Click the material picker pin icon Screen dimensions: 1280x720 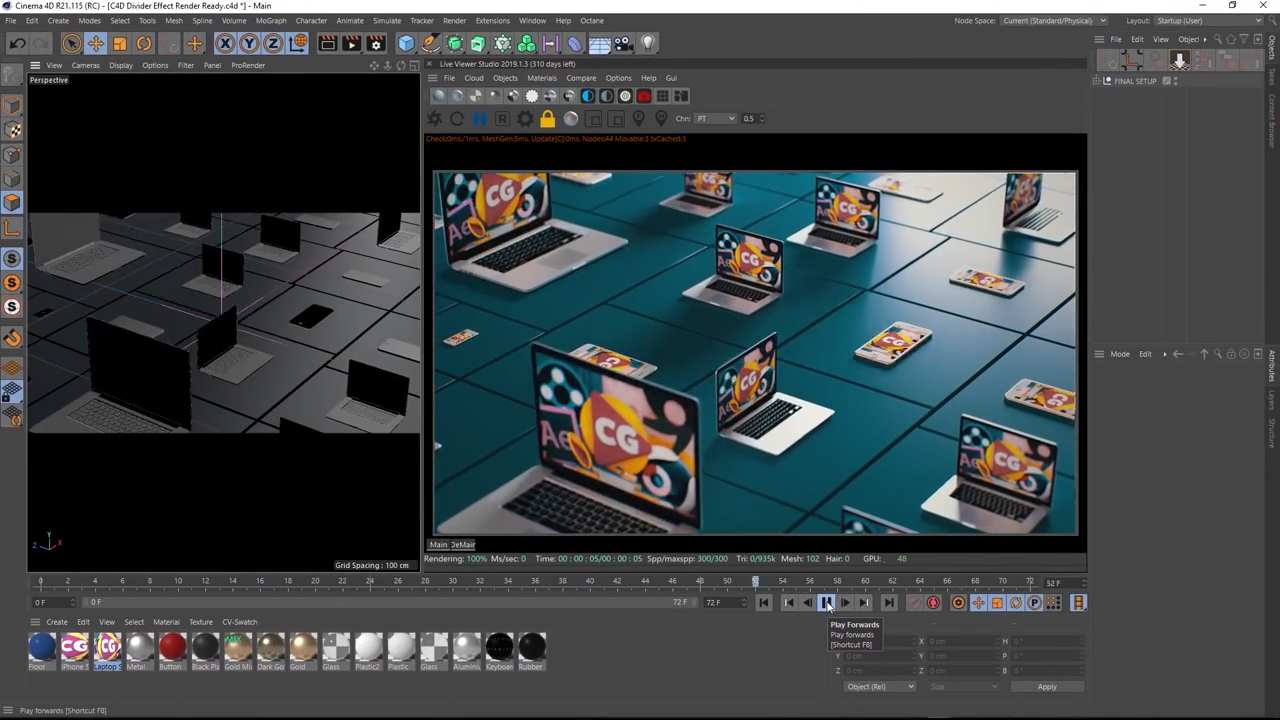point(661,119)
